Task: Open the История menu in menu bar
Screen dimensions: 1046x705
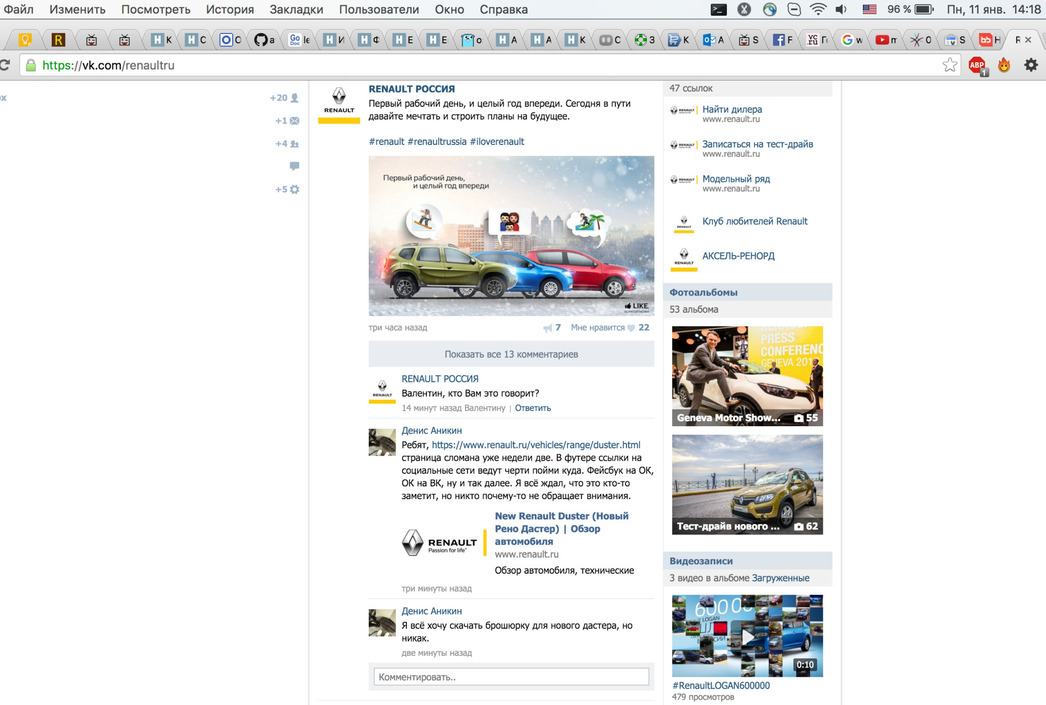Action: click(x=230, y=9)
